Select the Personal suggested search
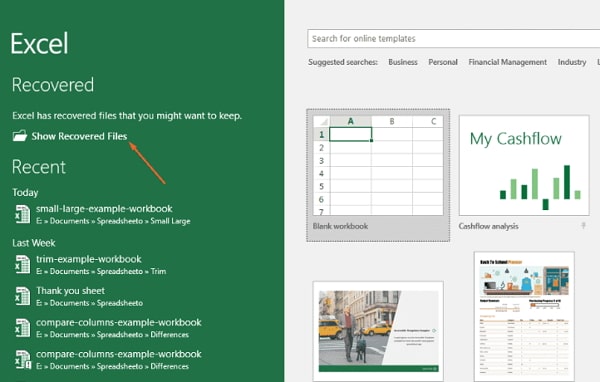This screenshot has width=600, height=382. click(443, 62)
